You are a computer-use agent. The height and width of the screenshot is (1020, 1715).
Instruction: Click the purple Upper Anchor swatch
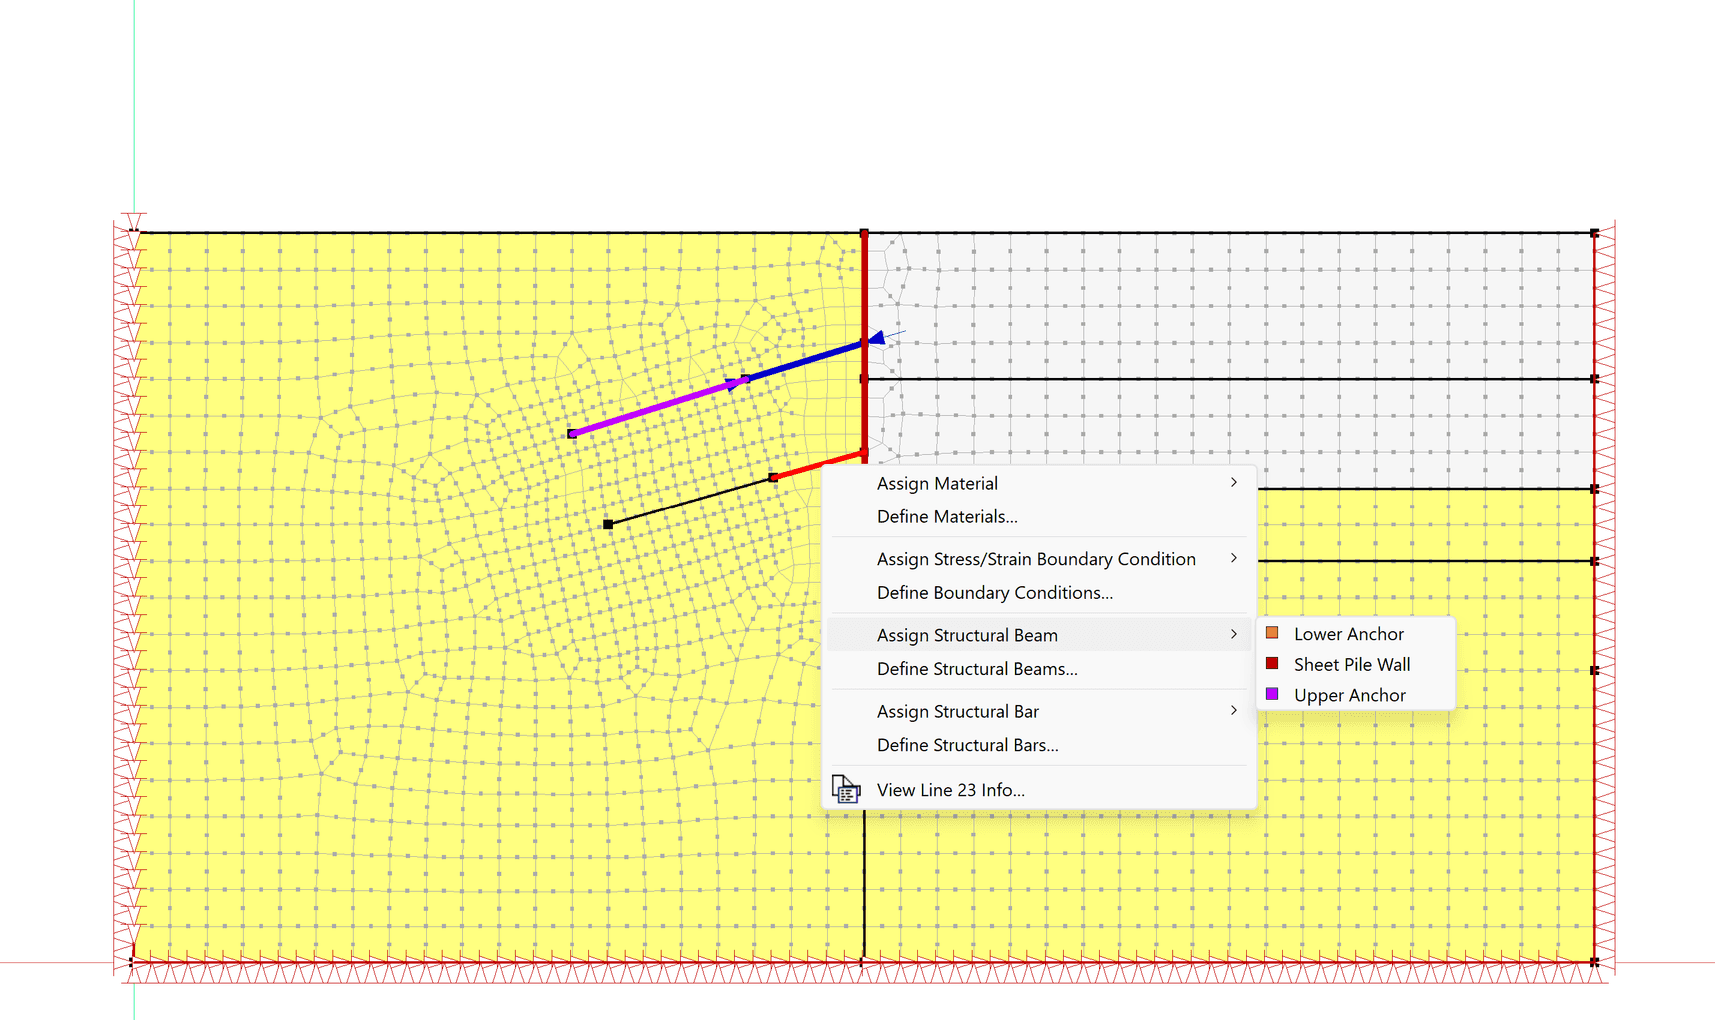[x=1272, y=694]
